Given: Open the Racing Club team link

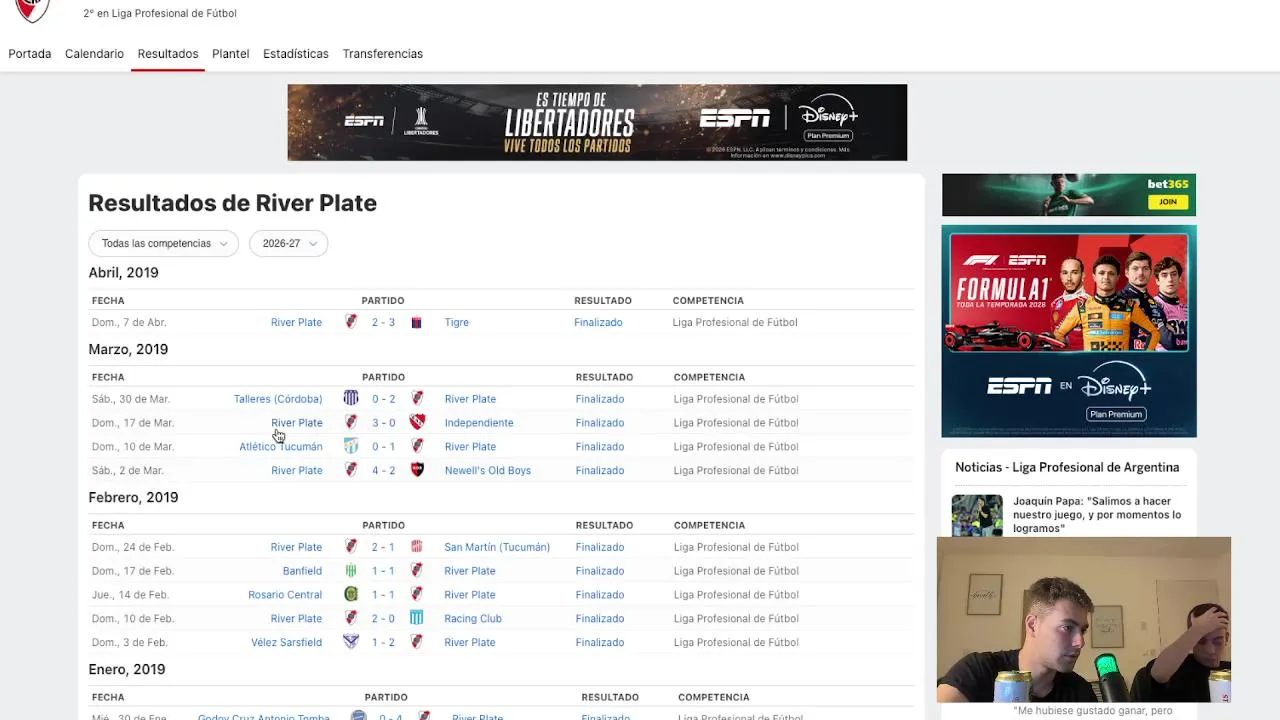Looking at the screenshot, I should coord(473,618).
